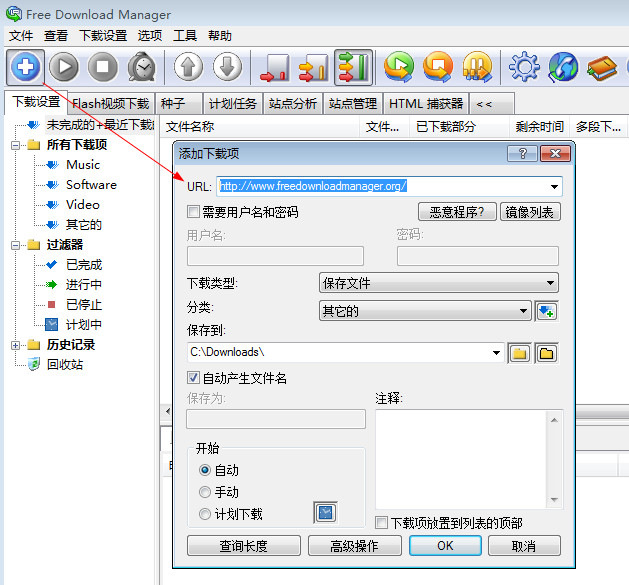Image resolution: width=629 pixels, height=585 pixels.
Task: Switch to the 站点分析 tab
Action: click(293, 104)
